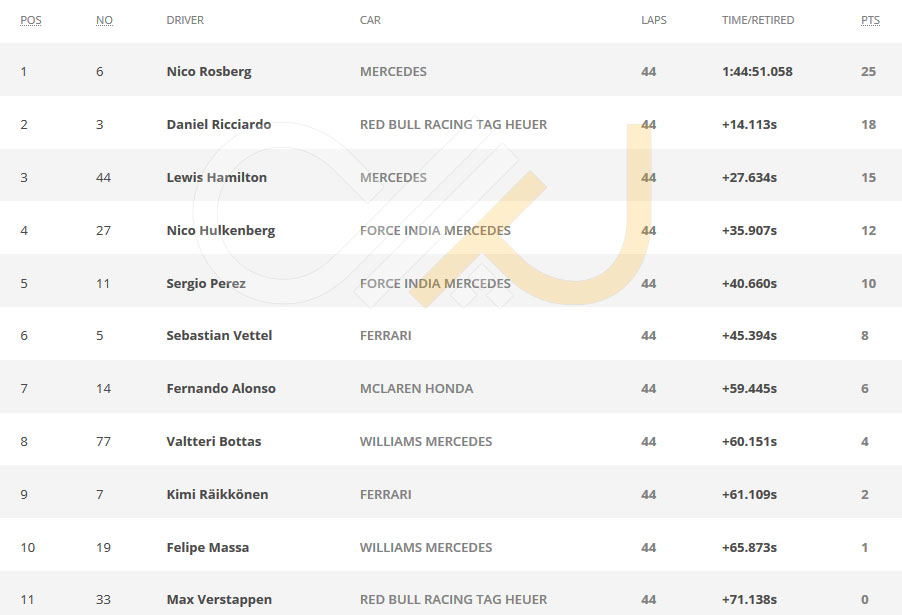Select Sergio Perez driver name
Screen dimensions: 902x615
point(206,284)
